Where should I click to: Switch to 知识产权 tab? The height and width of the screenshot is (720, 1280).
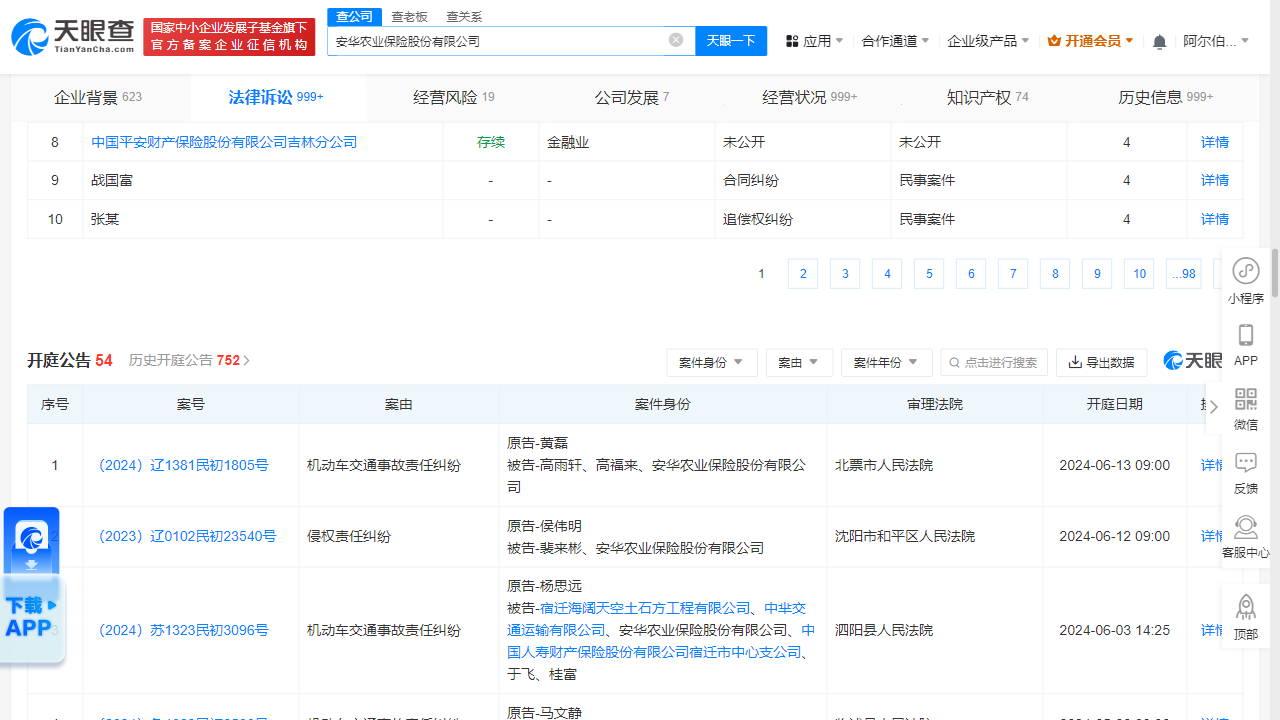988,97
